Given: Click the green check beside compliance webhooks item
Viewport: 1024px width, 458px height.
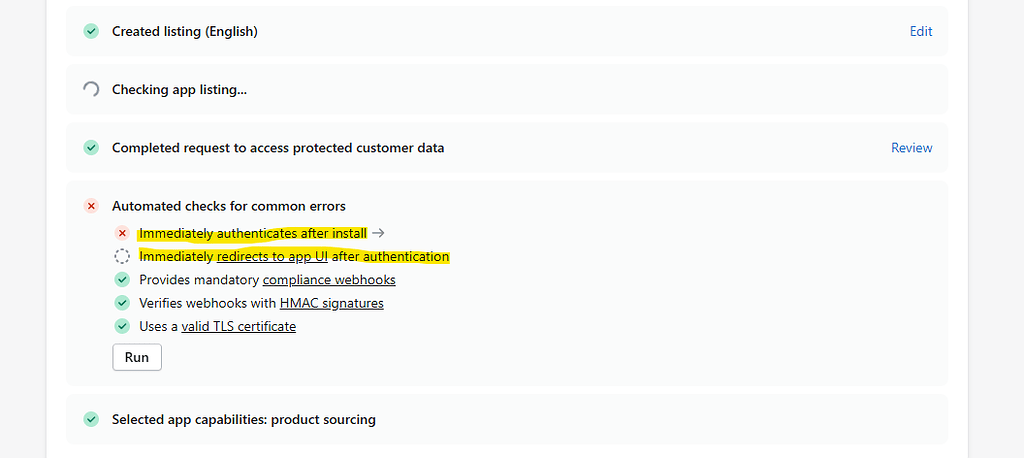Looking at the screenshot, I should pos(122,280).
